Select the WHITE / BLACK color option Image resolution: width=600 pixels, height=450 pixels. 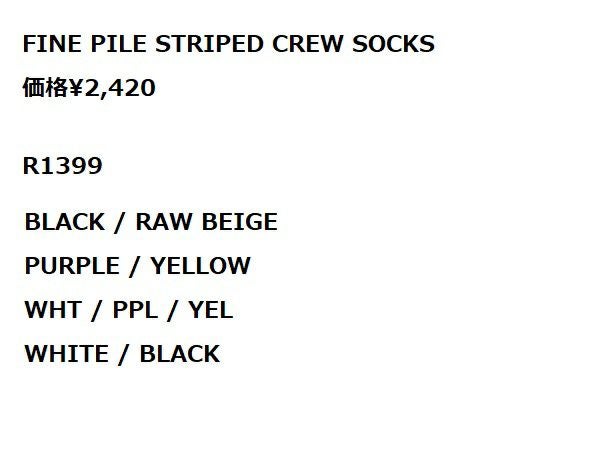pos(122,354)
